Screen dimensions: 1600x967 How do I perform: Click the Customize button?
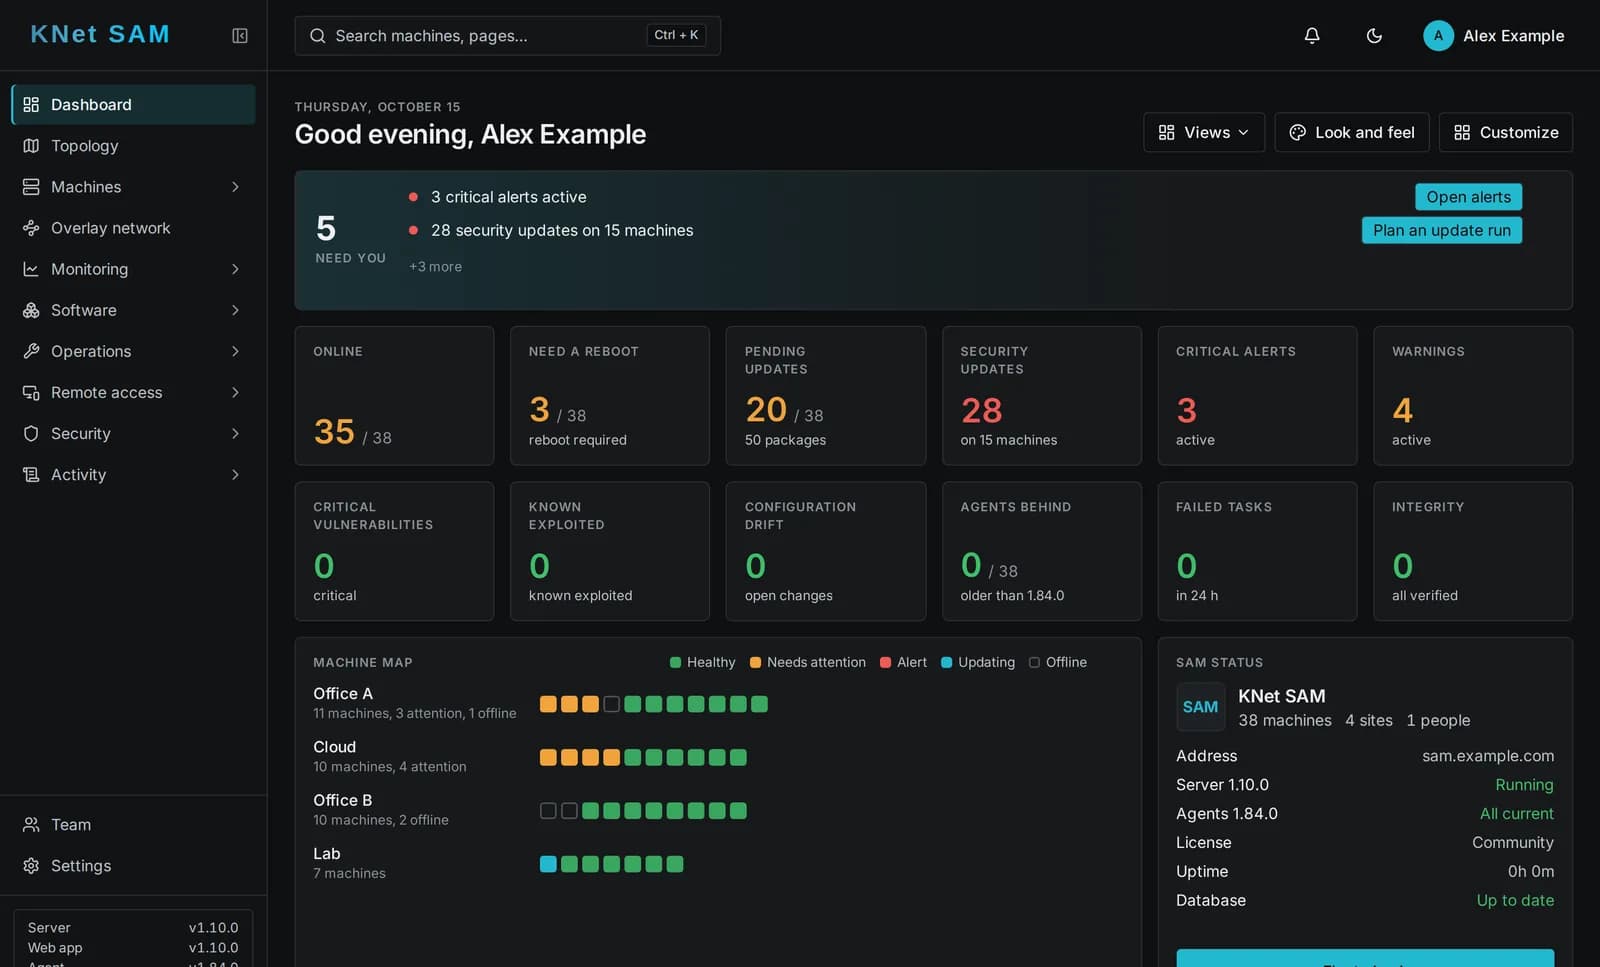[x=1505, y=132]
